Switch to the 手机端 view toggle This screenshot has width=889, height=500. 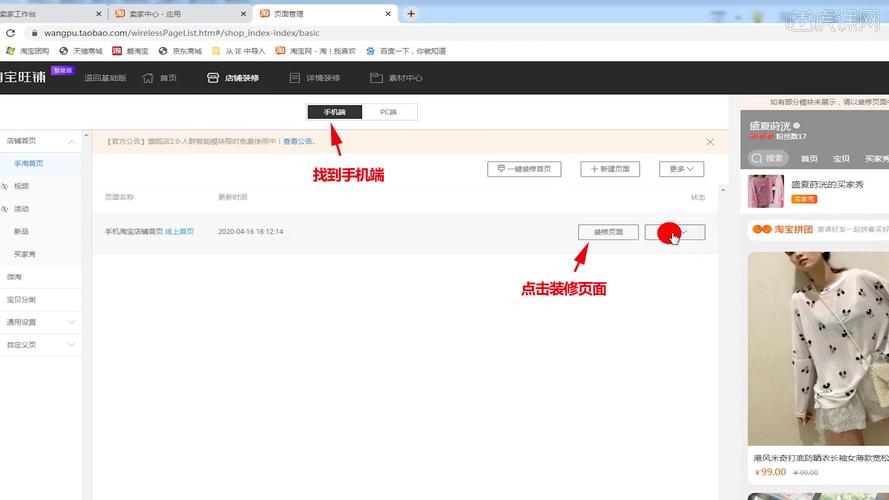334,112
